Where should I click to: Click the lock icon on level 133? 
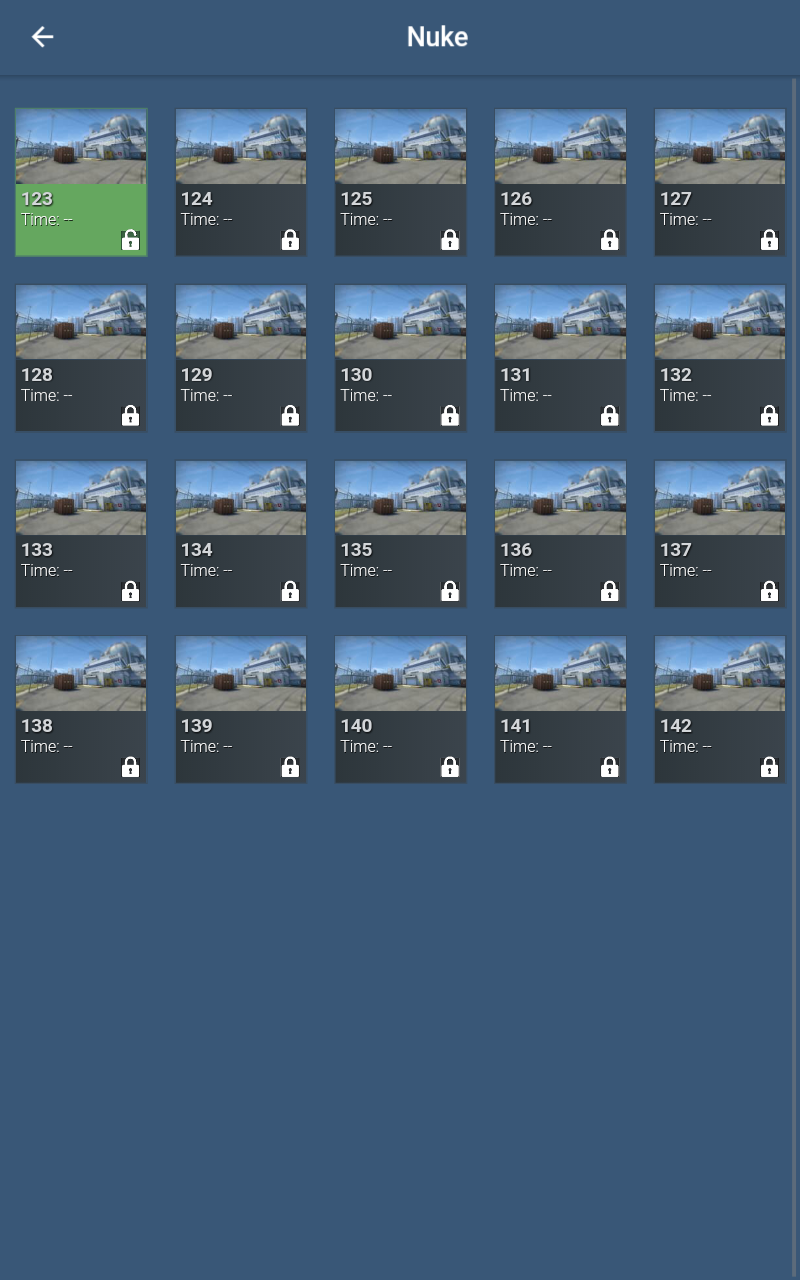[130, 591]
